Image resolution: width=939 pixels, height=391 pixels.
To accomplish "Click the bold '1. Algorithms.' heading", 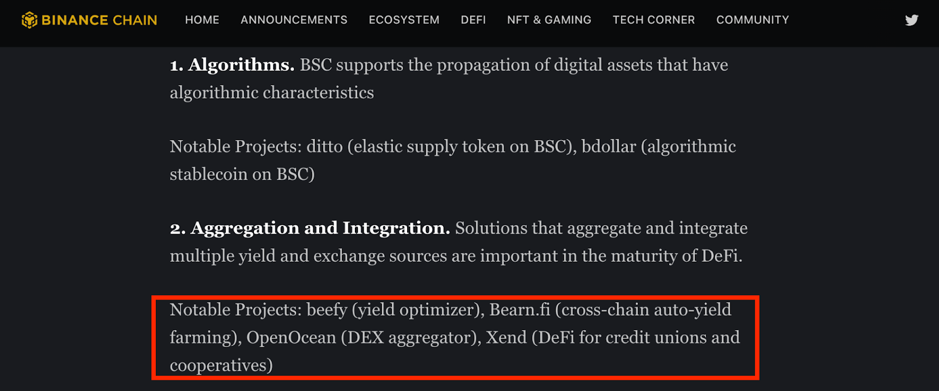I will point(232,65).
